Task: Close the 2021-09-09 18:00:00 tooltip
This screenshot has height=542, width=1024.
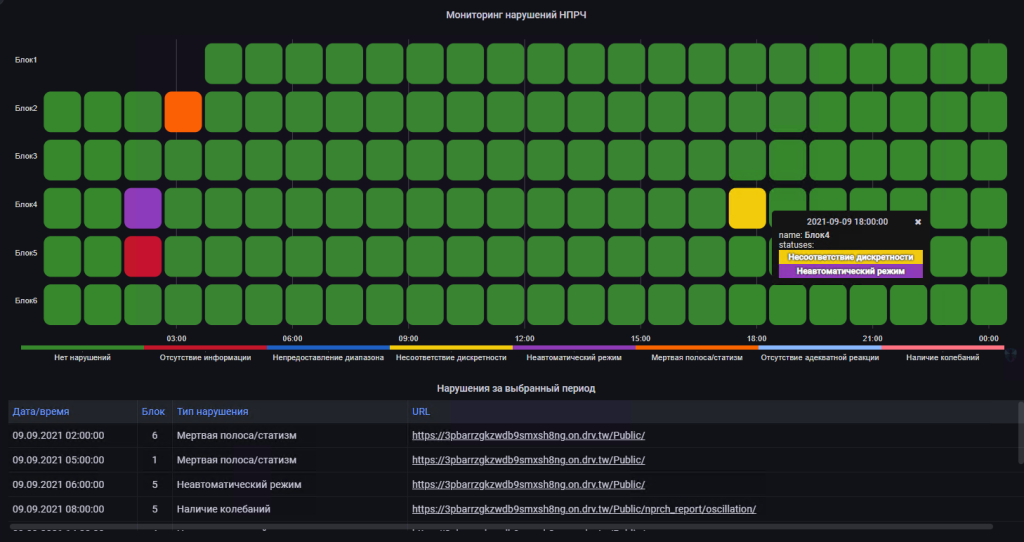Action: [x=918, y=221]
